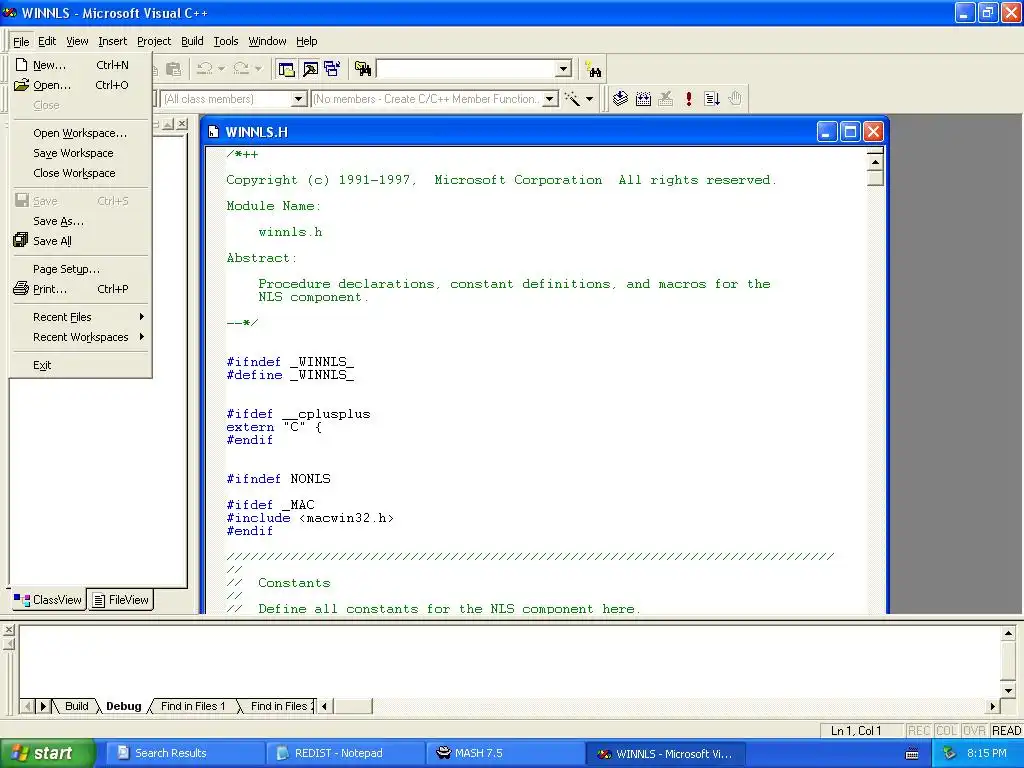Click output pane horizontal scroll right arrow
This screenshot has height=768, width=1024.
pos(993,706)
